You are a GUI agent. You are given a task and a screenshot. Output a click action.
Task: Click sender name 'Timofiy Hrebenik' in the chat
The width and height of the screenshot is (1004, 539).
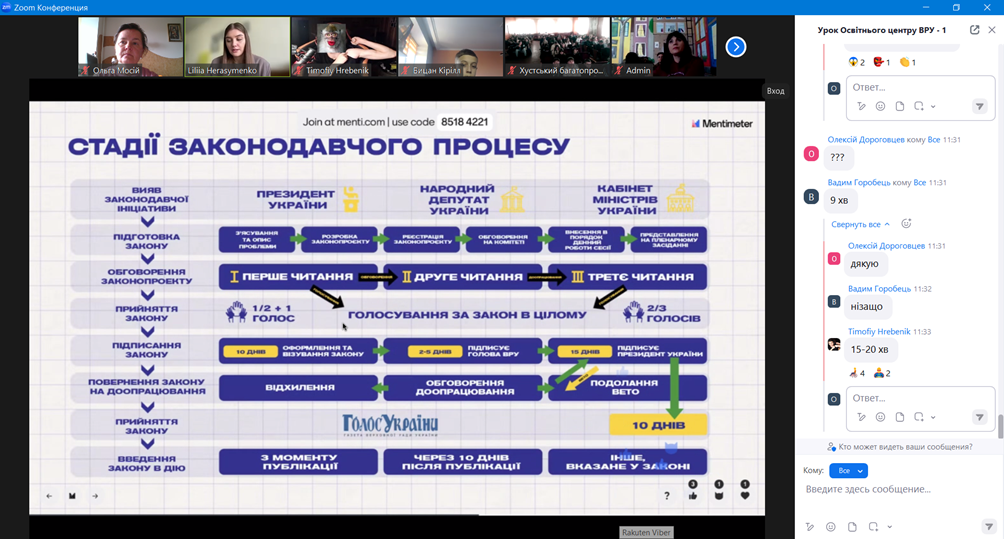(879, 331)
